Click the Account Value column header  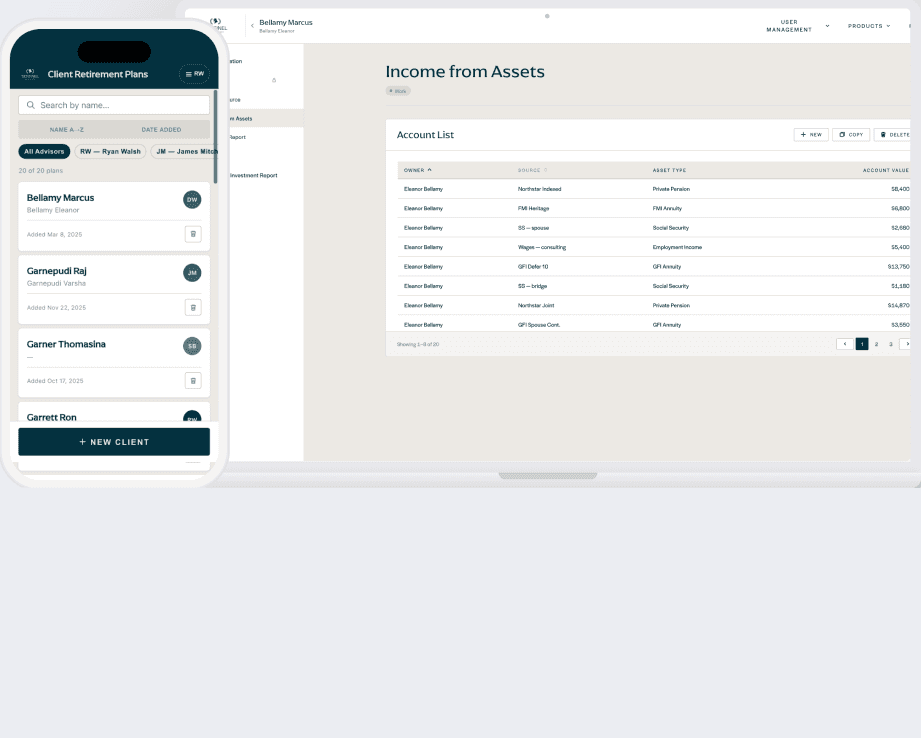pyautogui.click(x=886, y=170)
